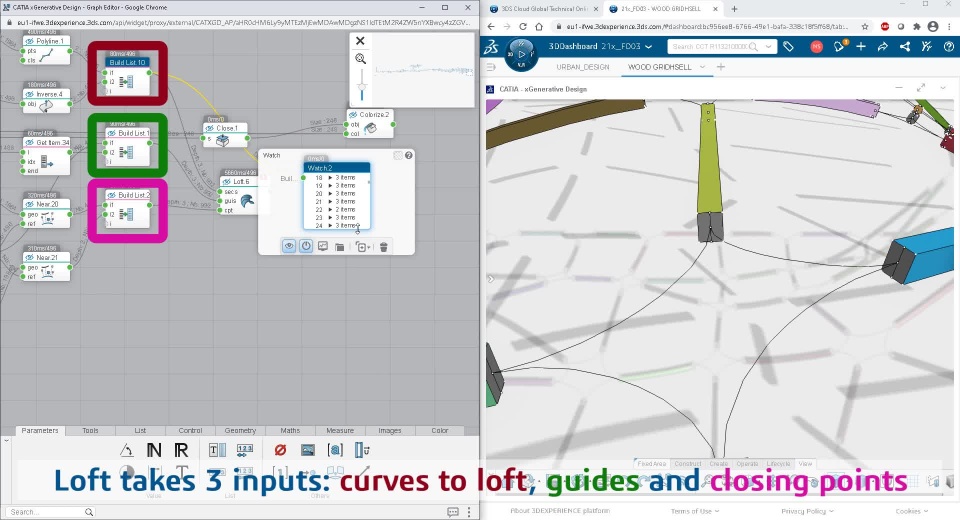
Task: Expand row 20 in Watch.2 list
Action: (331, 194)
